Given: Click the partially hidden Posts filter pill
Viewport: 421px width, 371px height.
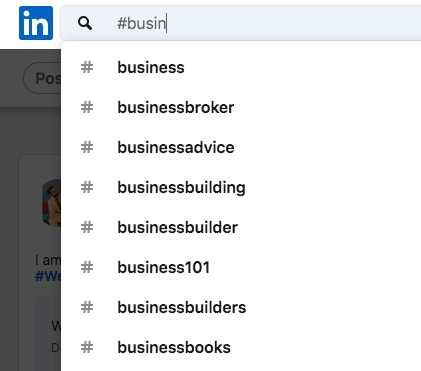Looking at the screenshot, I should 42,78.
